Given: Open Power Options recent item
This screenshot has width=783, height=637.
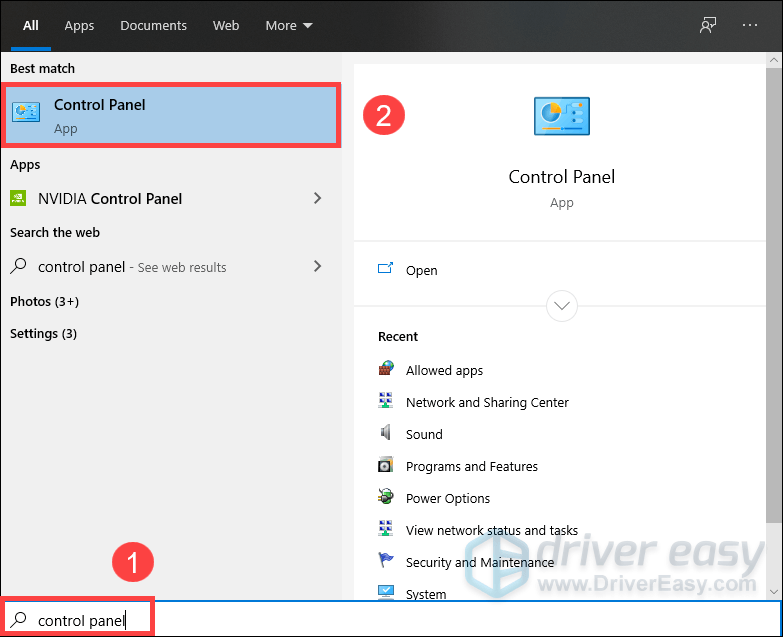Looking at the screenshot, I should 447,498.
